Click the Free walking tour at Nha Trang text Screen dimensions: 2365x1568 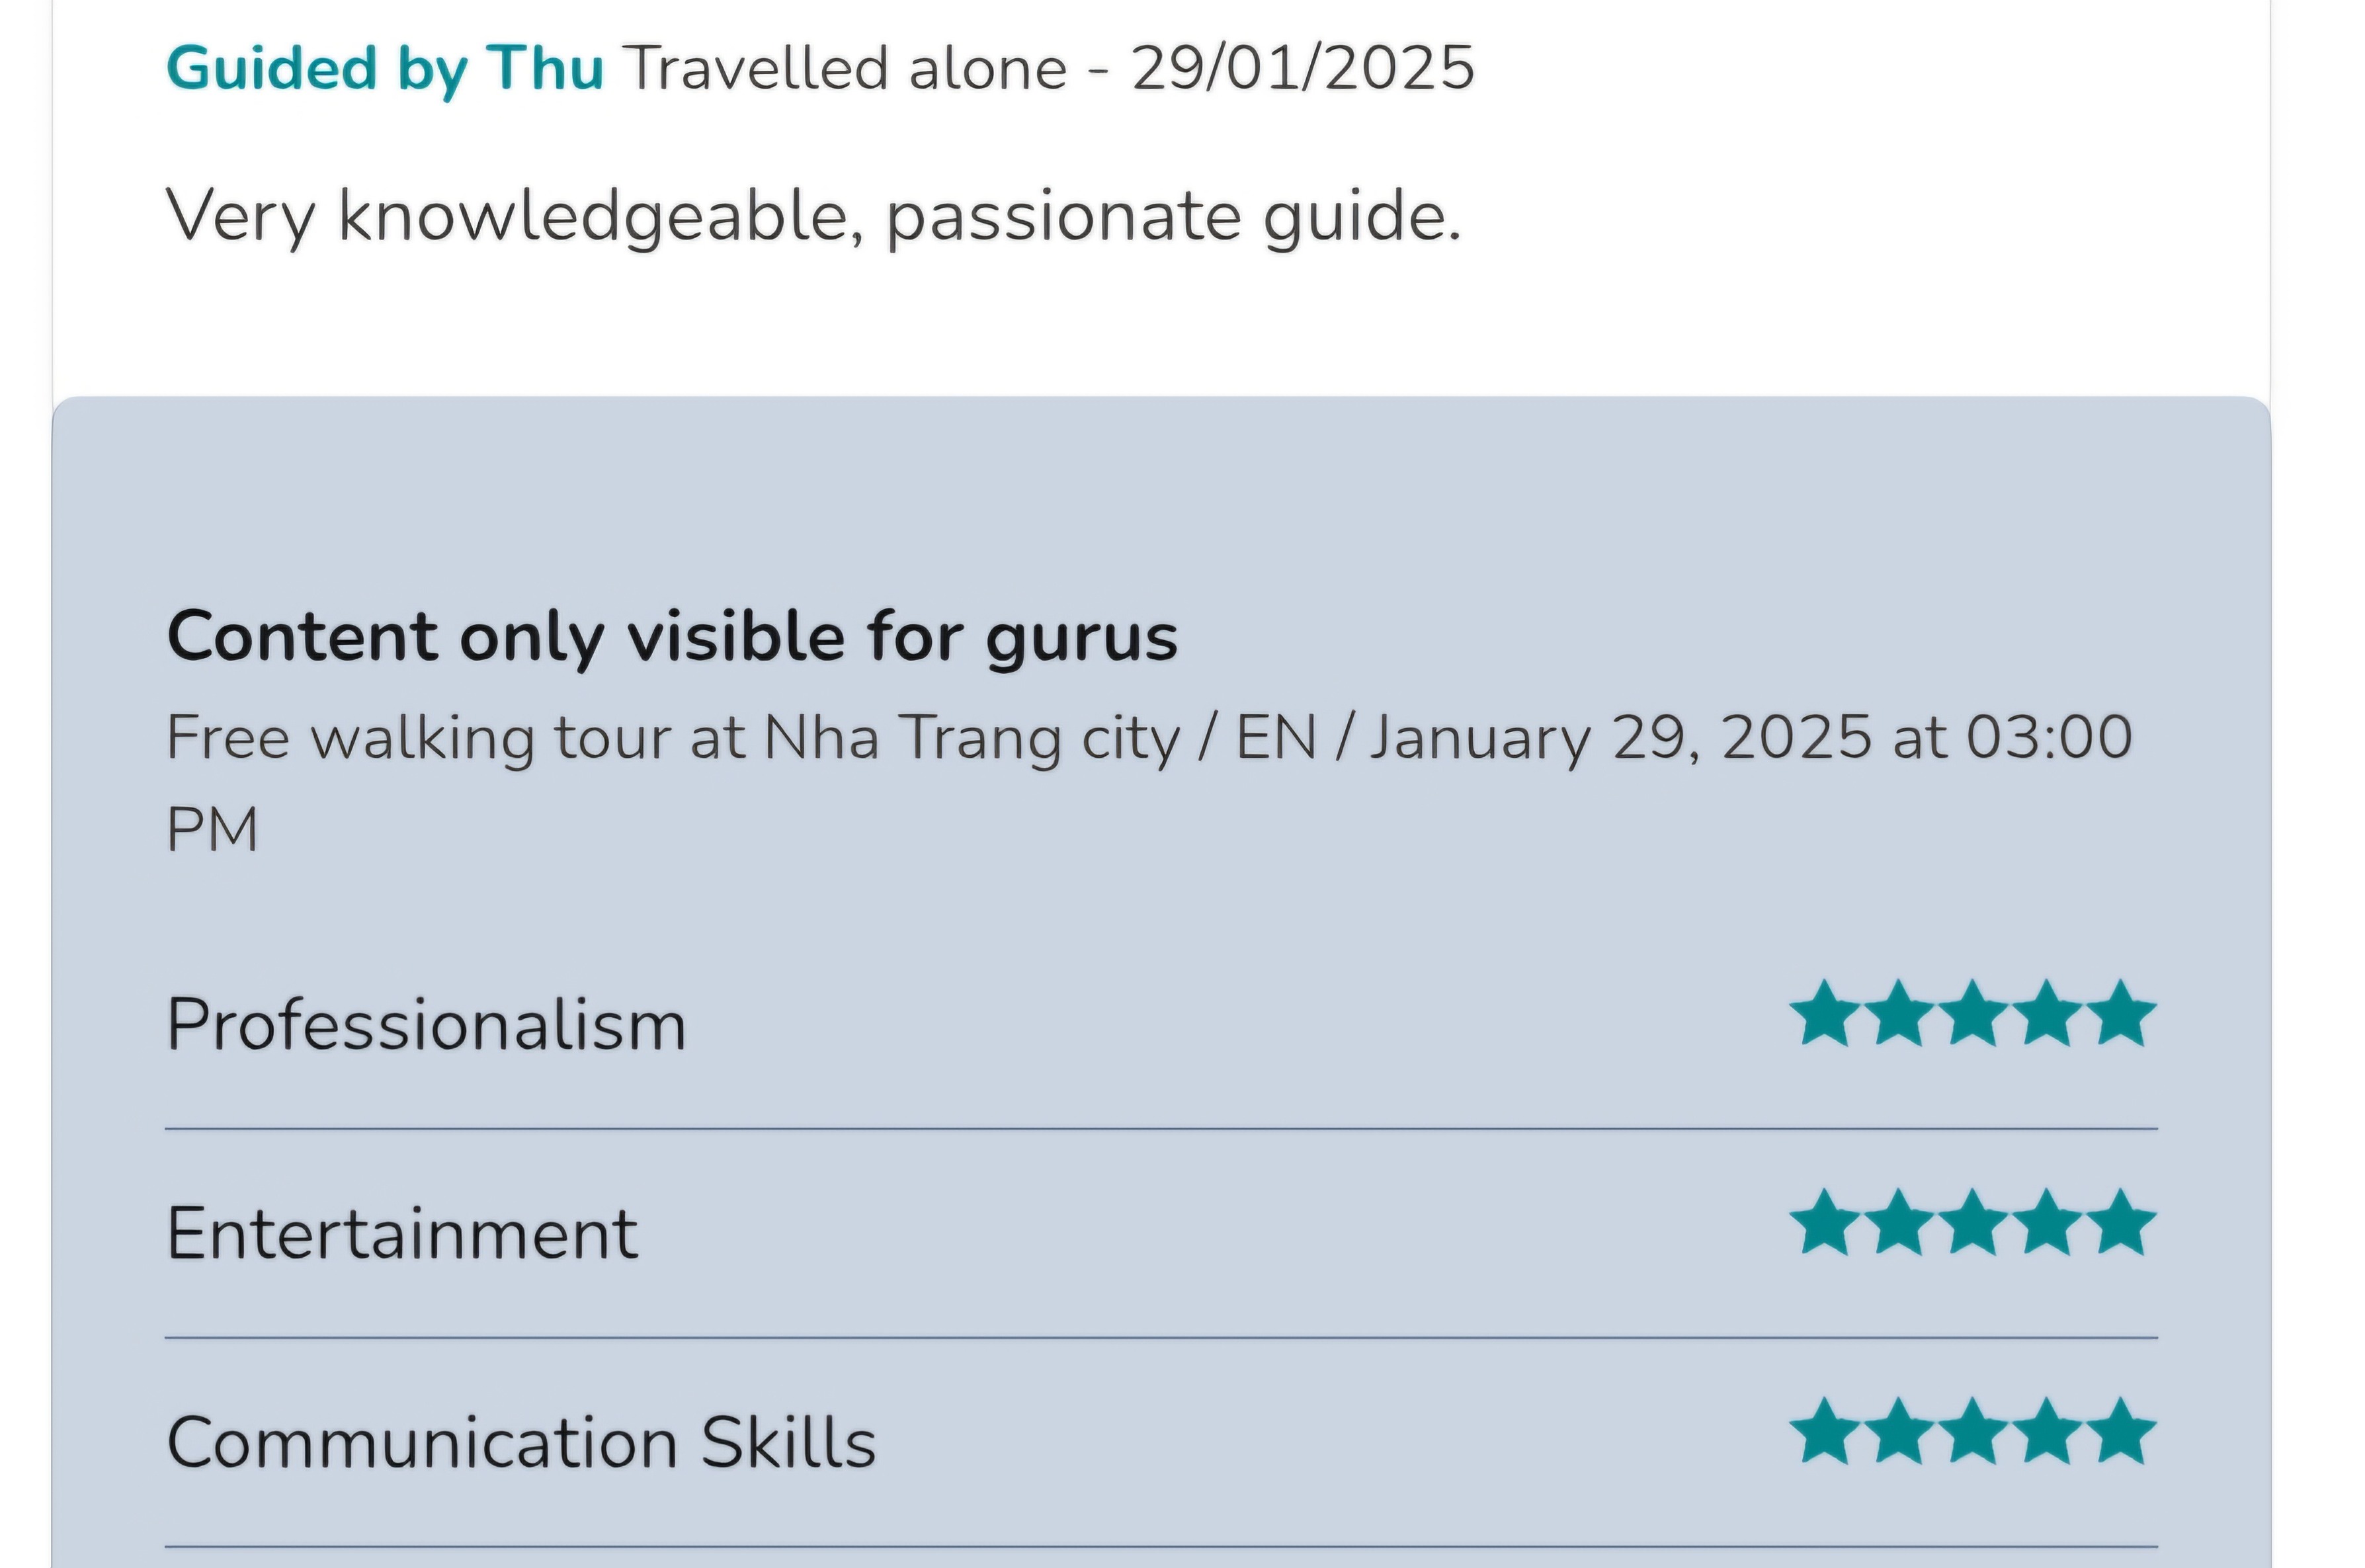tap(1148, 738)
